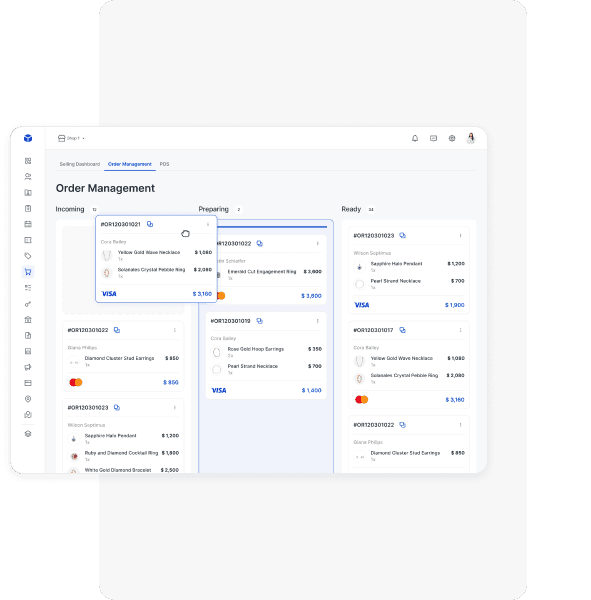This screenshot has height=600, width=591.
Task: Switch to the Order Management tab
Action: click(130, 164)
